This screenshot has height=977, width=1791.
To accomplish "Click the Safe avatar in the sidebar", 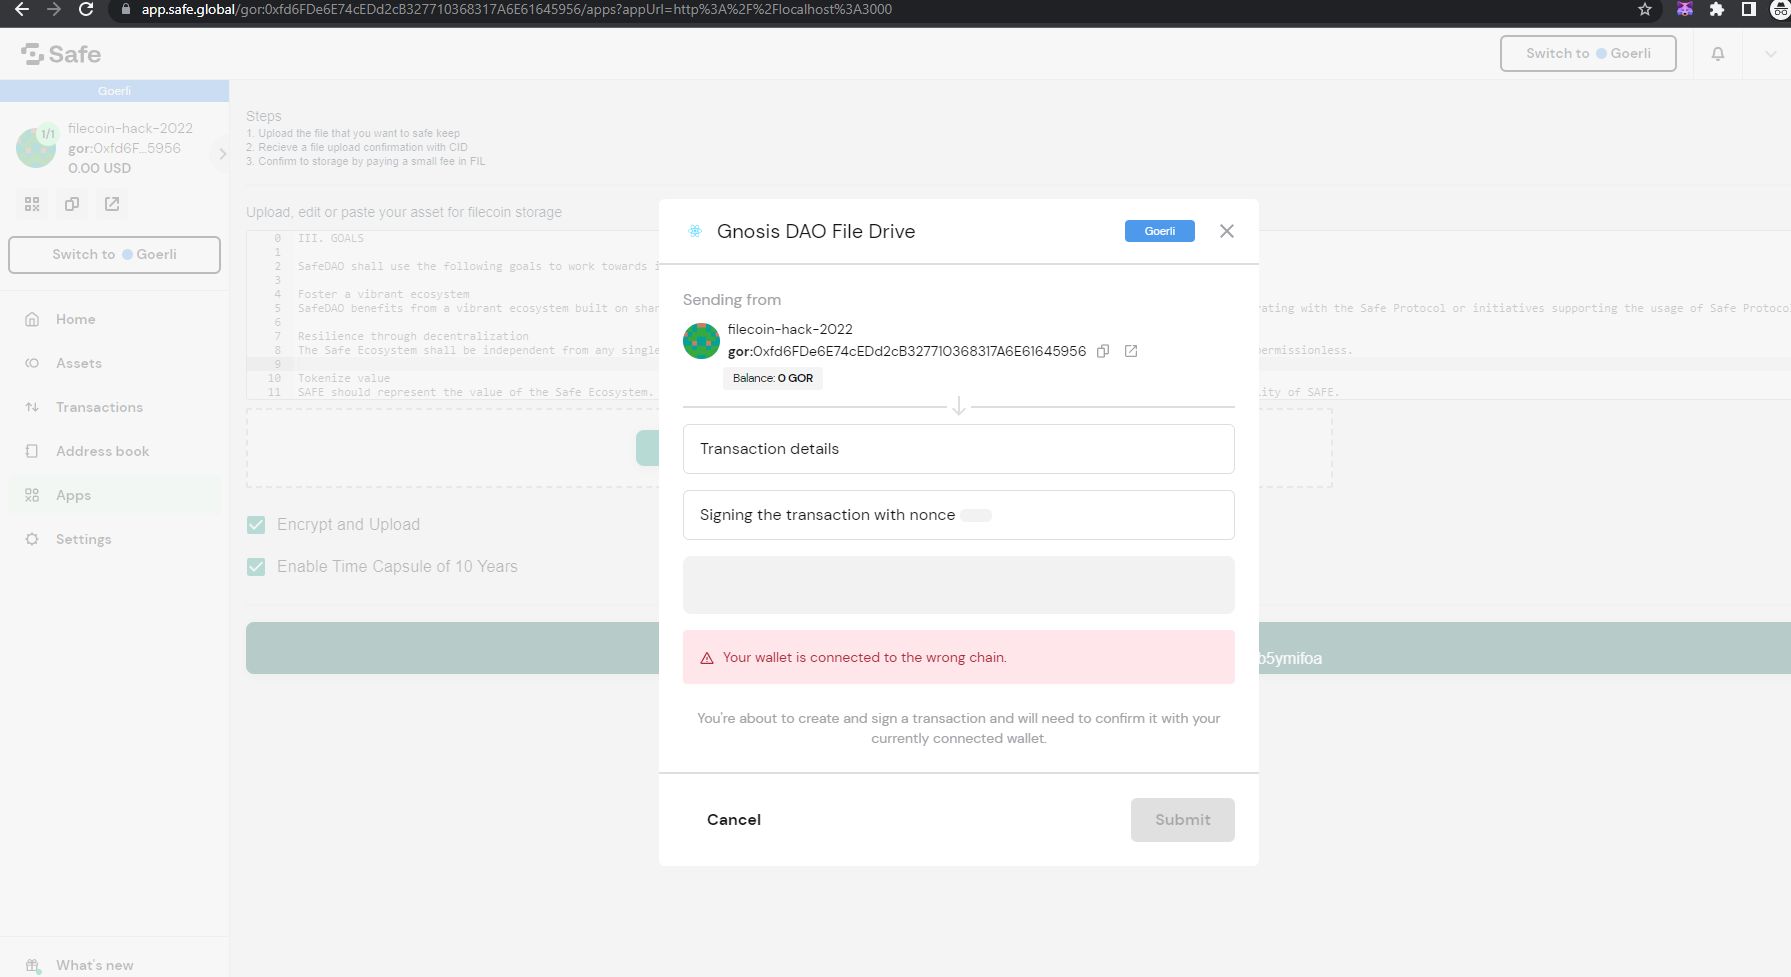I will (x=37, y=148).
